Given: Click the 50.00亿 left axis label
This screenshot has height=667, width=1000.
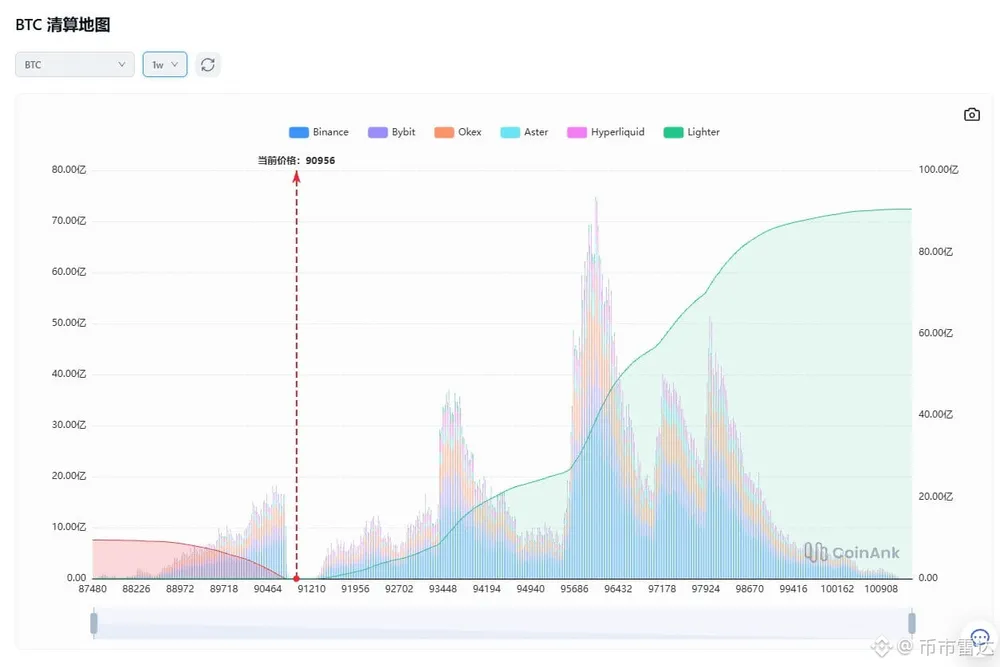Looking at the screenshot, I should 69,323.
